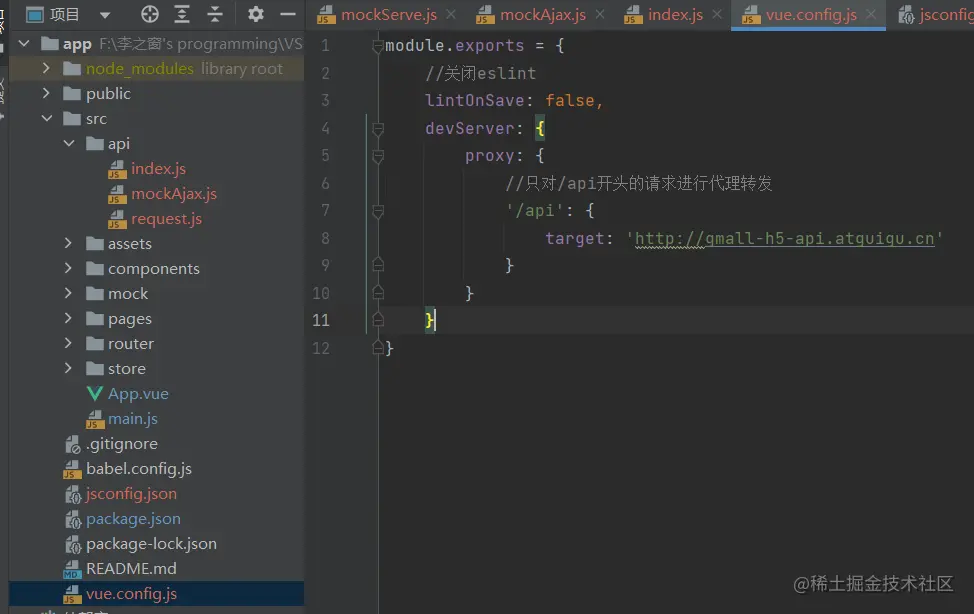Click the JSON icon of package-lock.json
The image size is (974, 614).
coord(73,544)
